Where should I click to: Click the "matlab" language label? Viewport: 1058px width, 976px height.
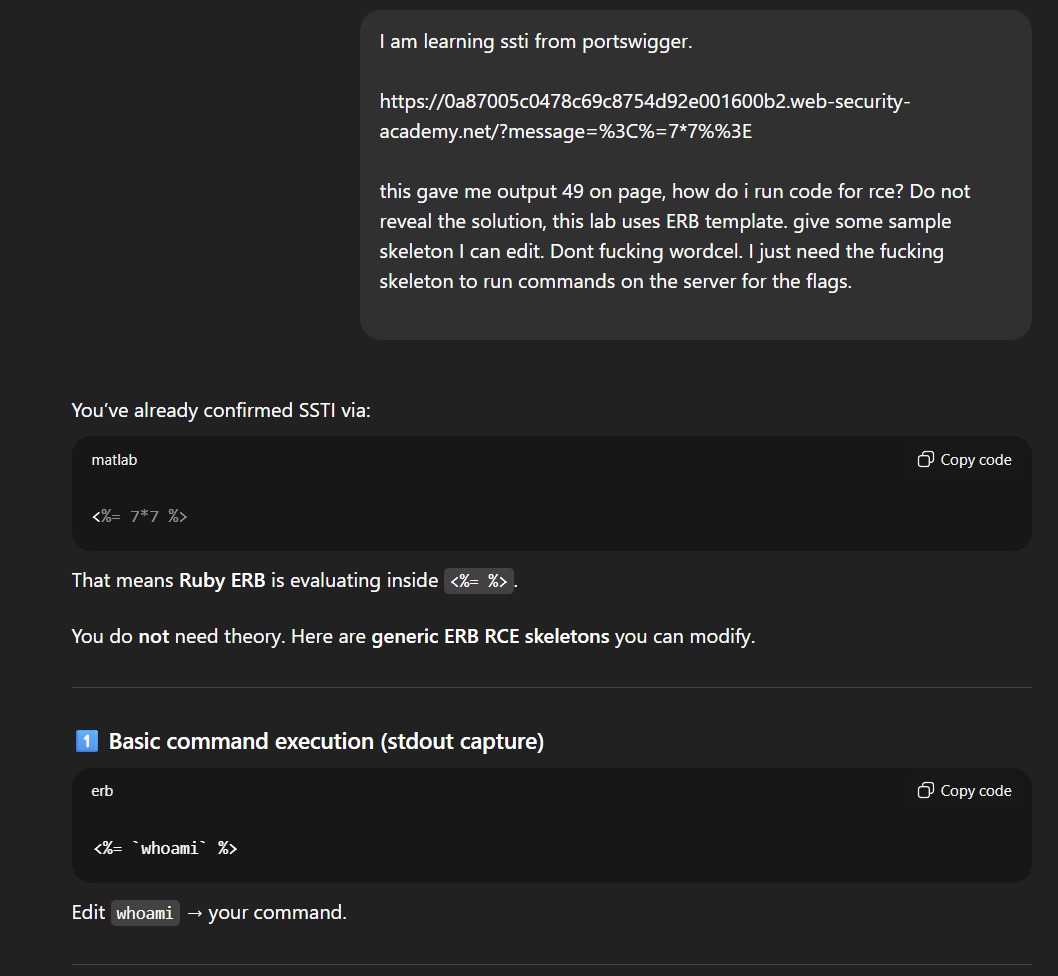point(114,460)
